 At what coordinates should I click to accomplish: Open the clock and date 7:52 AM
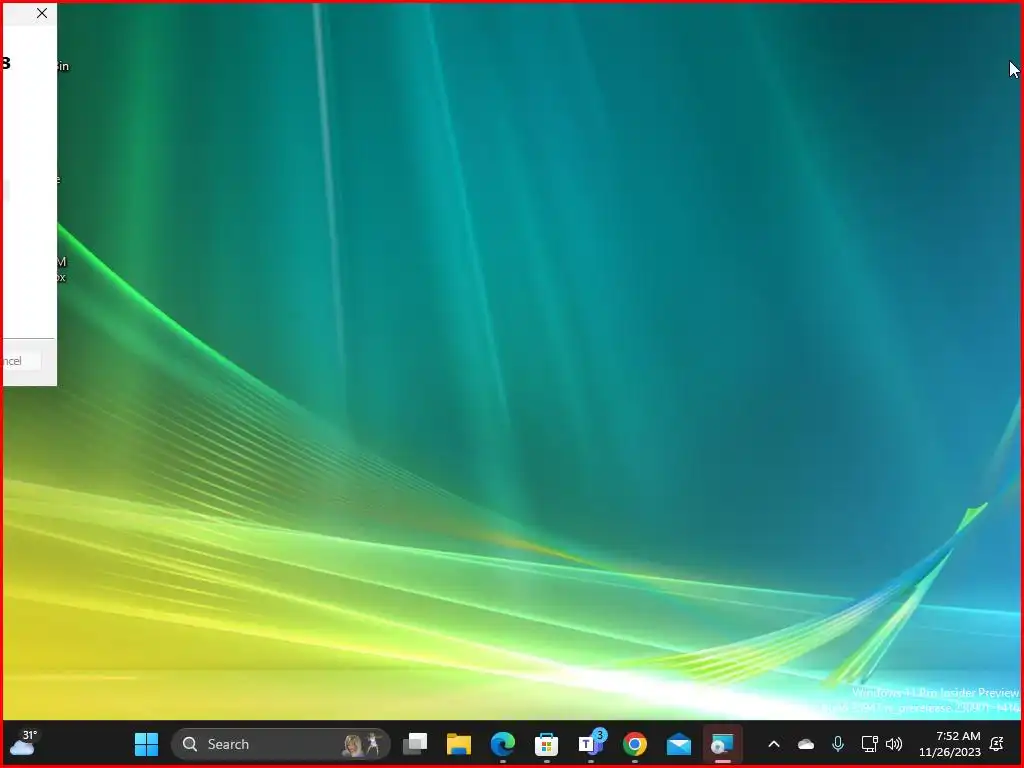(950, 744)
